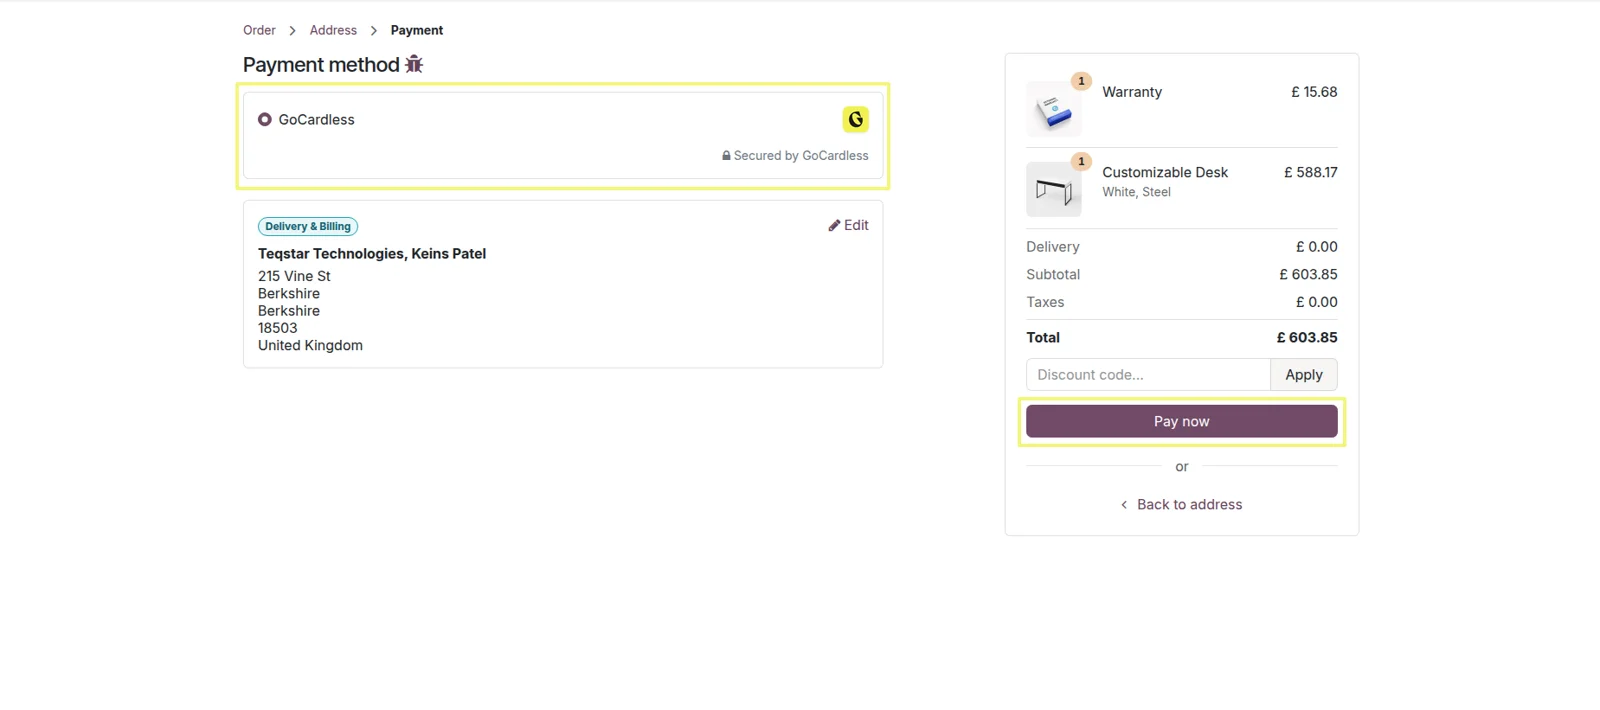Click the quantity badge on Warranty

click(x=1081, y=81)
